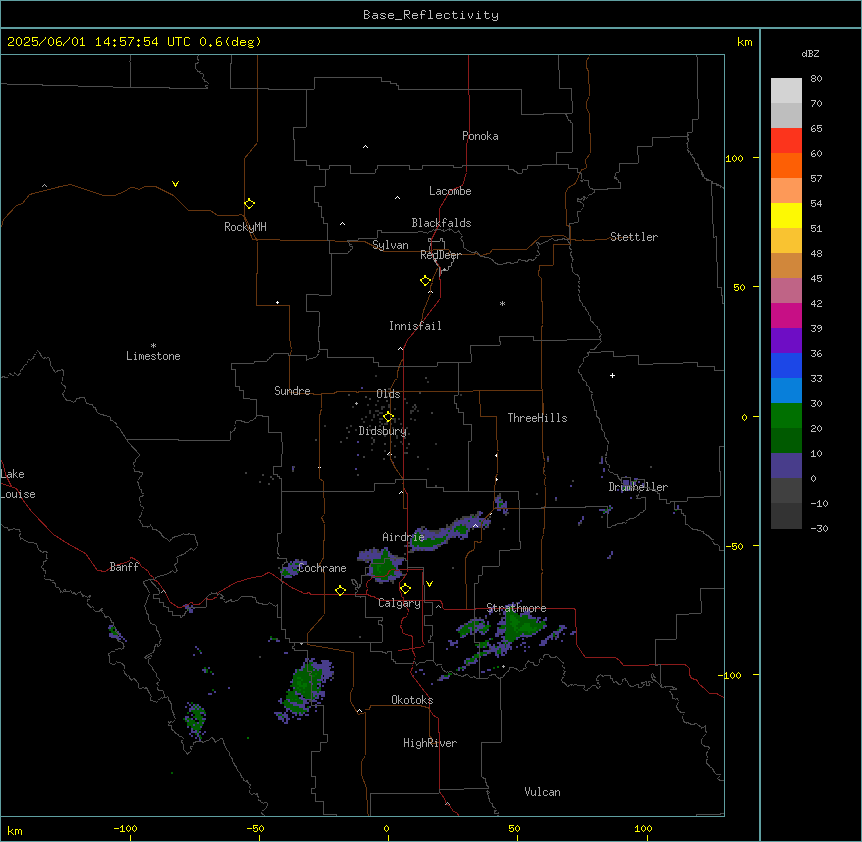
Task: Click the -50 tick on the right km axis
Action: point(734,546)
